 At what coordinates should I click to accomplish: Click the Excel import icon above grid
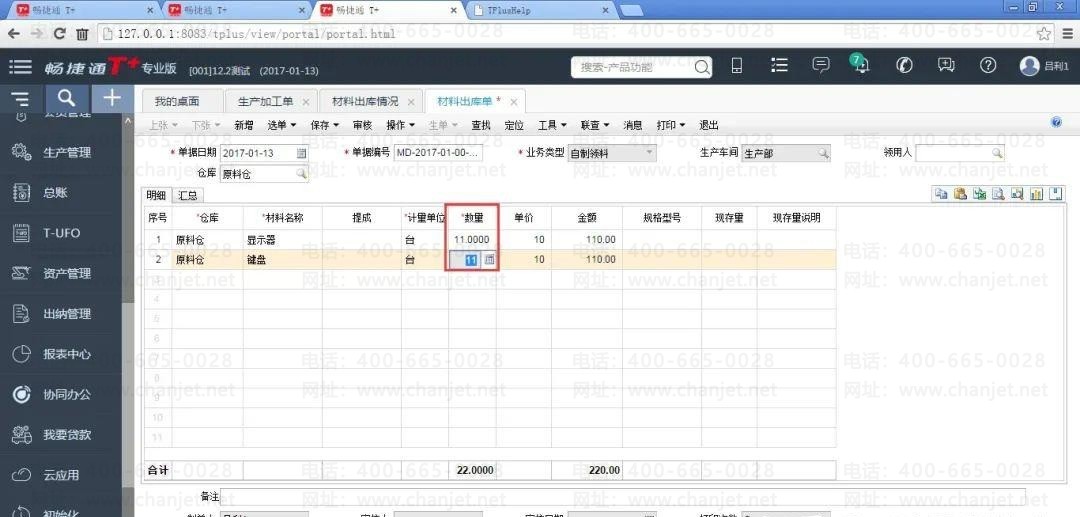(979, 194)
